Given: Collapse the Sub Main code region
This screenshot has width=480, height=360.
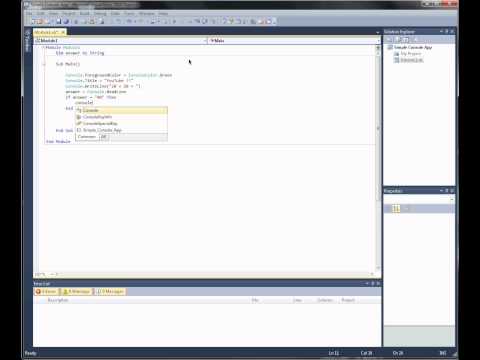Looking at the screenshot, I should coord(44,64).
